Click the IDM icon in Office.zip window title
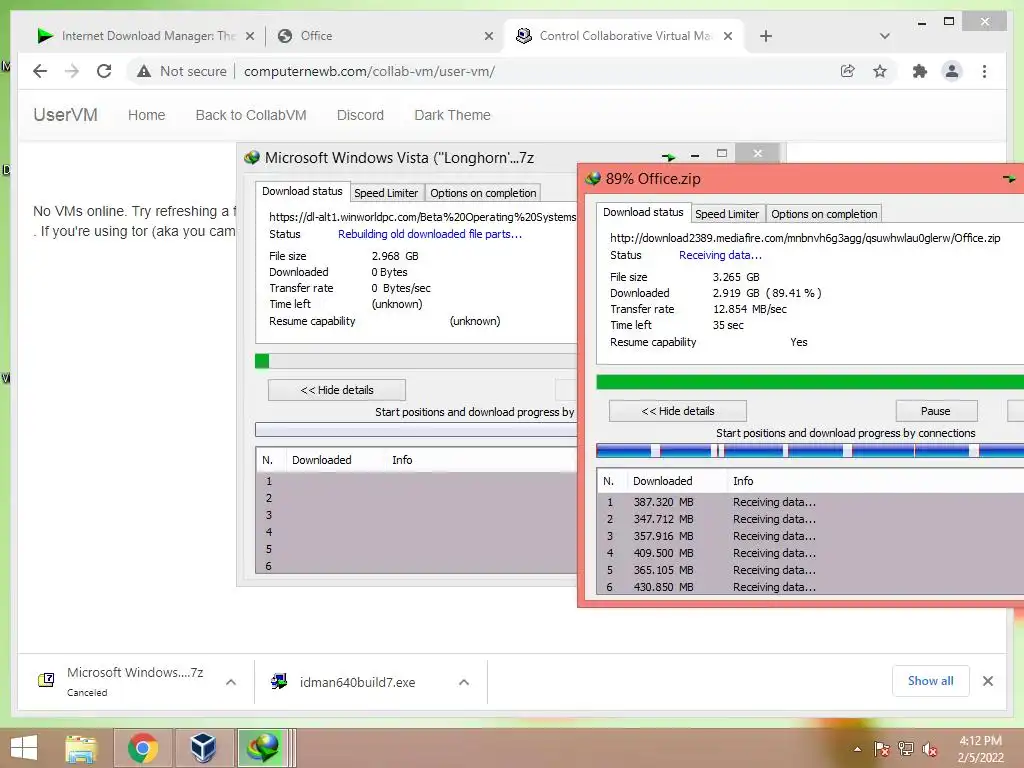The height and width of the screenshot is (768, 1024). point(592,178)
